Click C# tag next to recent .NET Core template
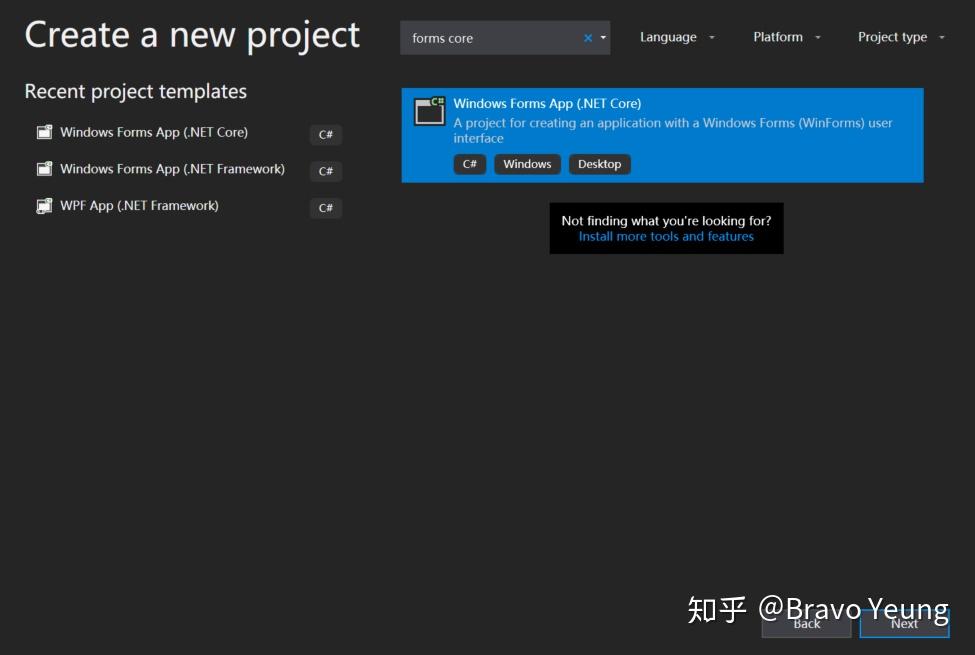 [x=326, y=134]
